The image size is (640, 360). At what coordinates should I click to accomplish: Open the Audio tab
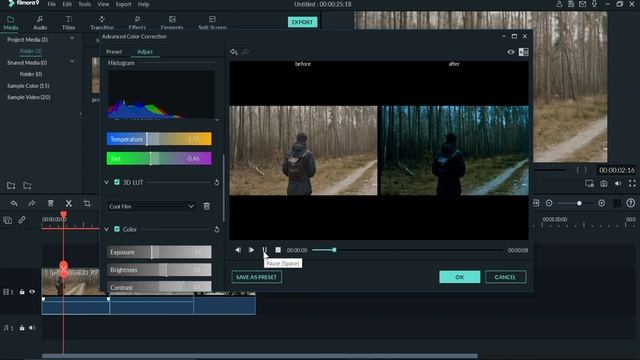click(x=40, y=23)
